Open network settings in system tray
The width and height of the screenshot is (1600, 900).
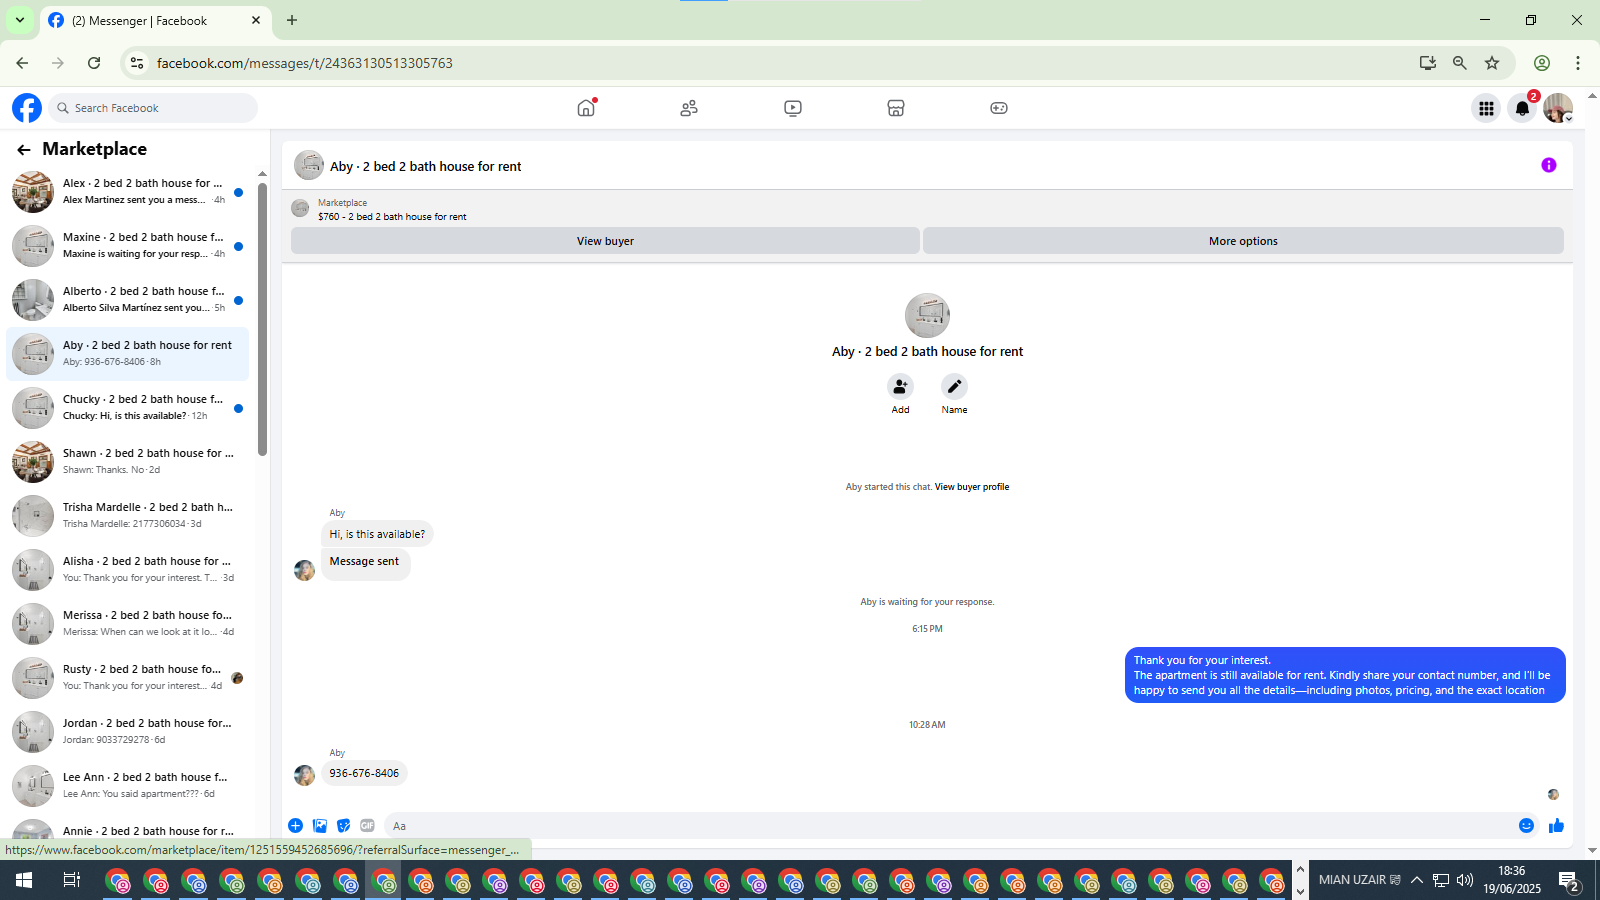[1441, 880]
